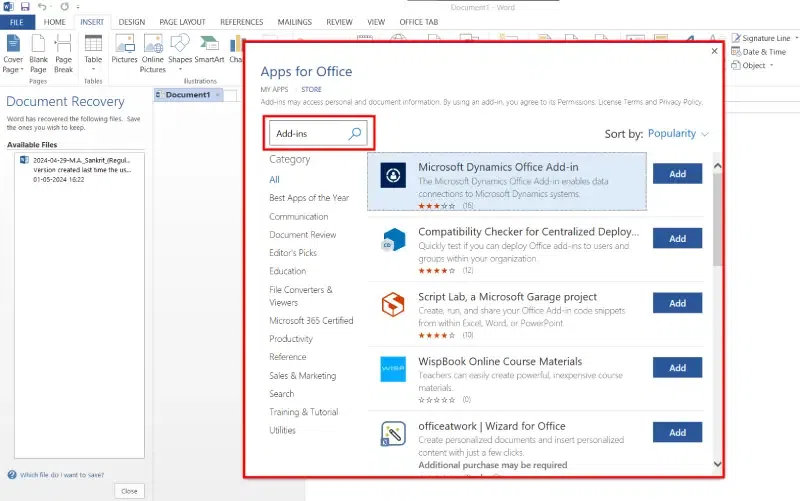Screen dimensions: 800x501
Task: Open the Table insertion menu
Action: coord(93,53)
